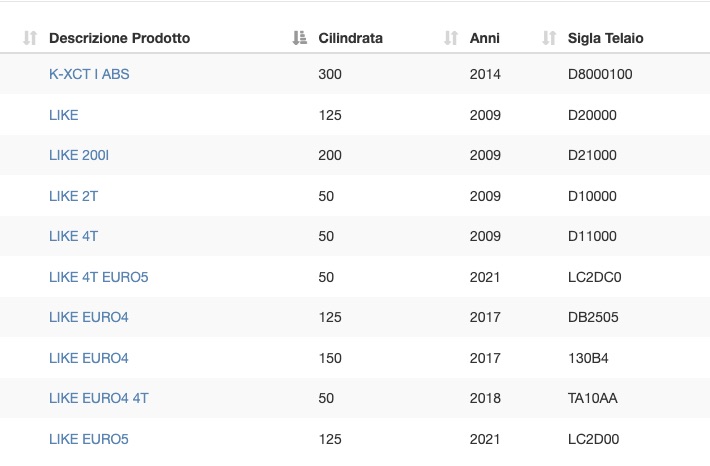Open the LIKE EURO5 link
This screenshot has width=710, height=466.
click(89, 439)
